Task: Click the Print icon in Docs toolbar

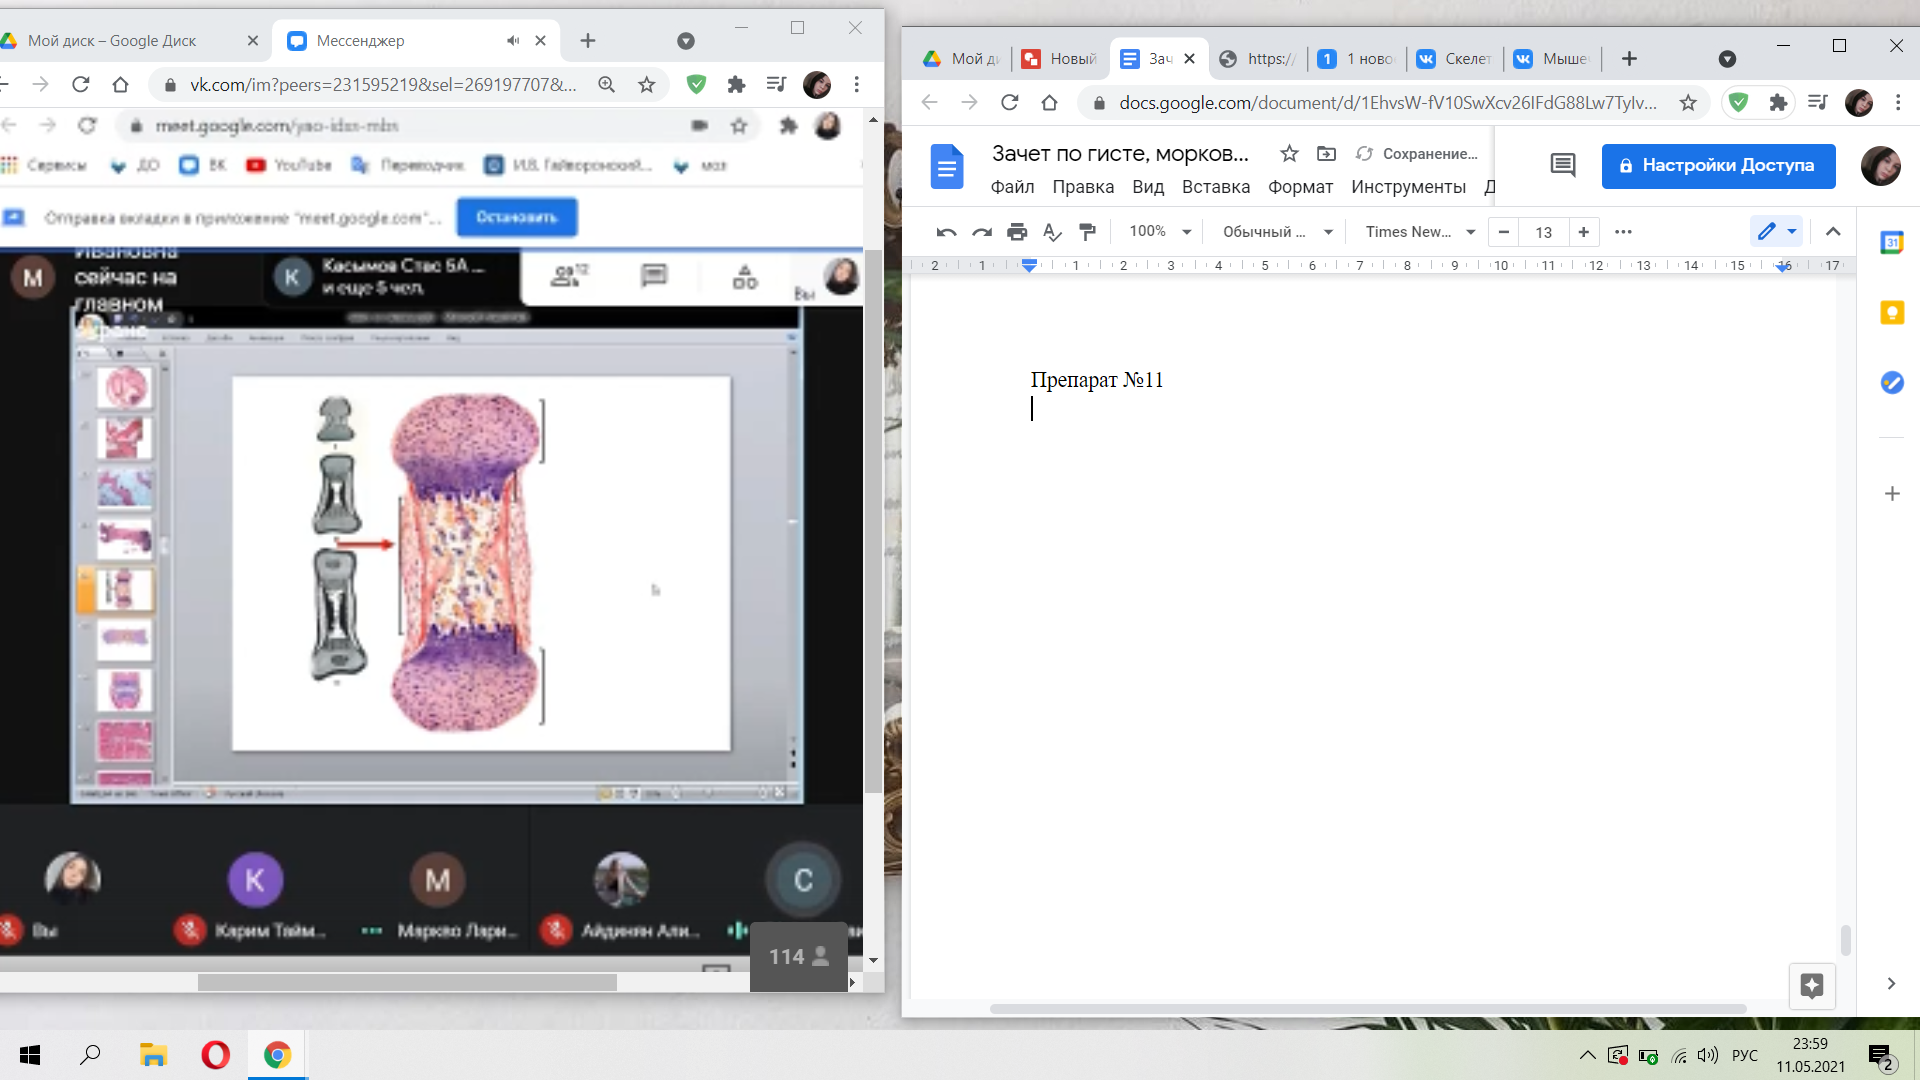Action: coord(1017,232)
